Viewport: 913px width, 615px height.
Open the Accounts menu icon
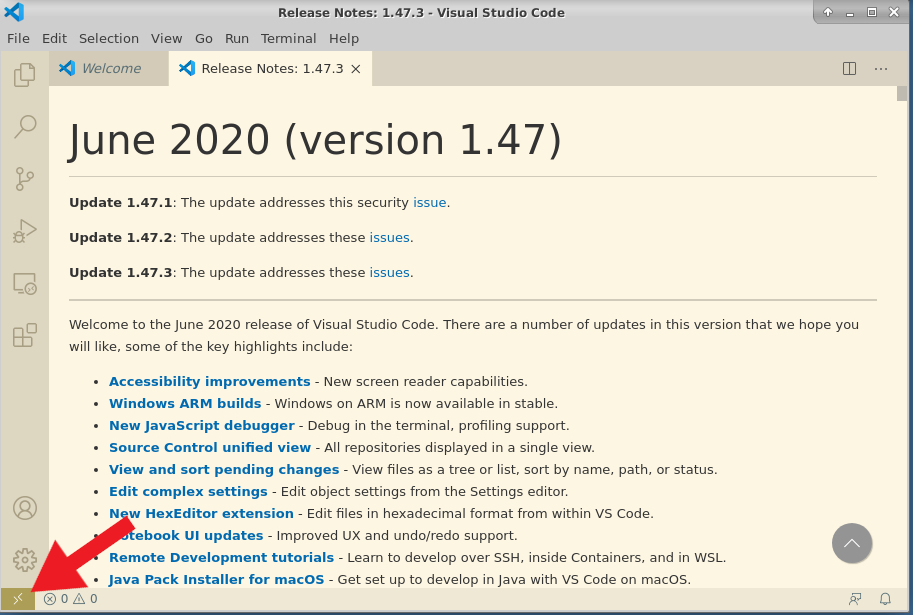[x=24, y=508]
